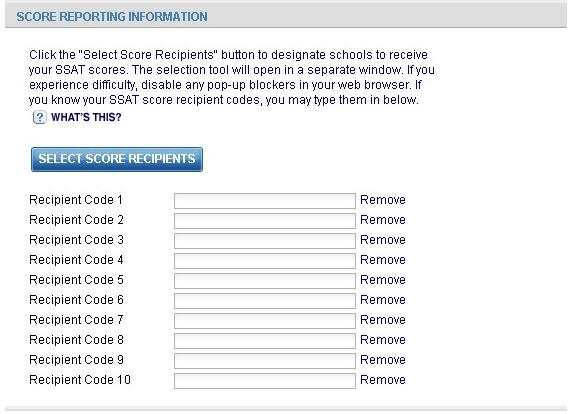Focus the Recipient Code 7 input field
Viewport: 575px width, 414px height.
click(x=265, y=320)
